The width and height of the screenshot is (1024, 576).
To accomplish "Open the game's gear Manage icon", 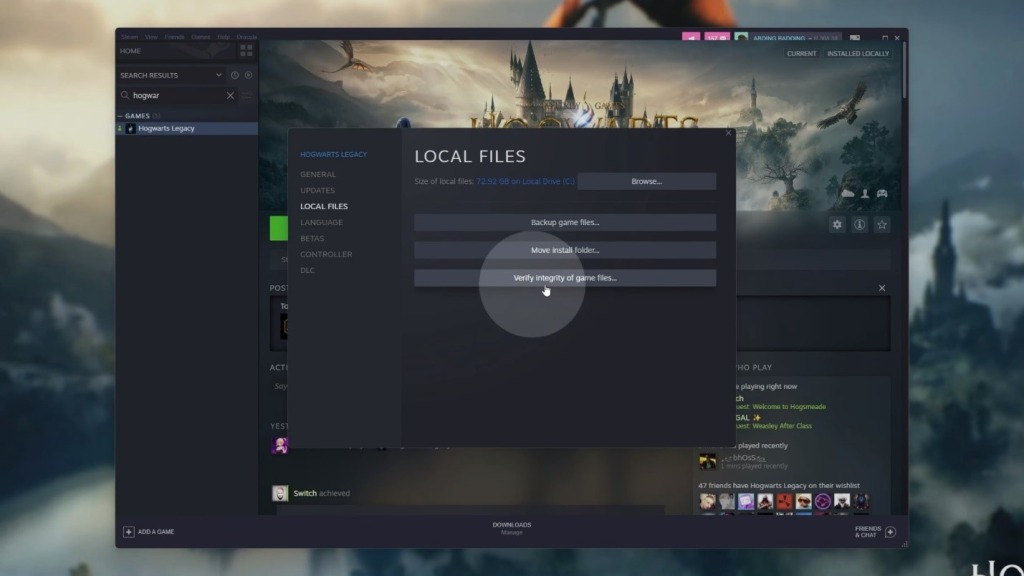I will click(837, 225).
